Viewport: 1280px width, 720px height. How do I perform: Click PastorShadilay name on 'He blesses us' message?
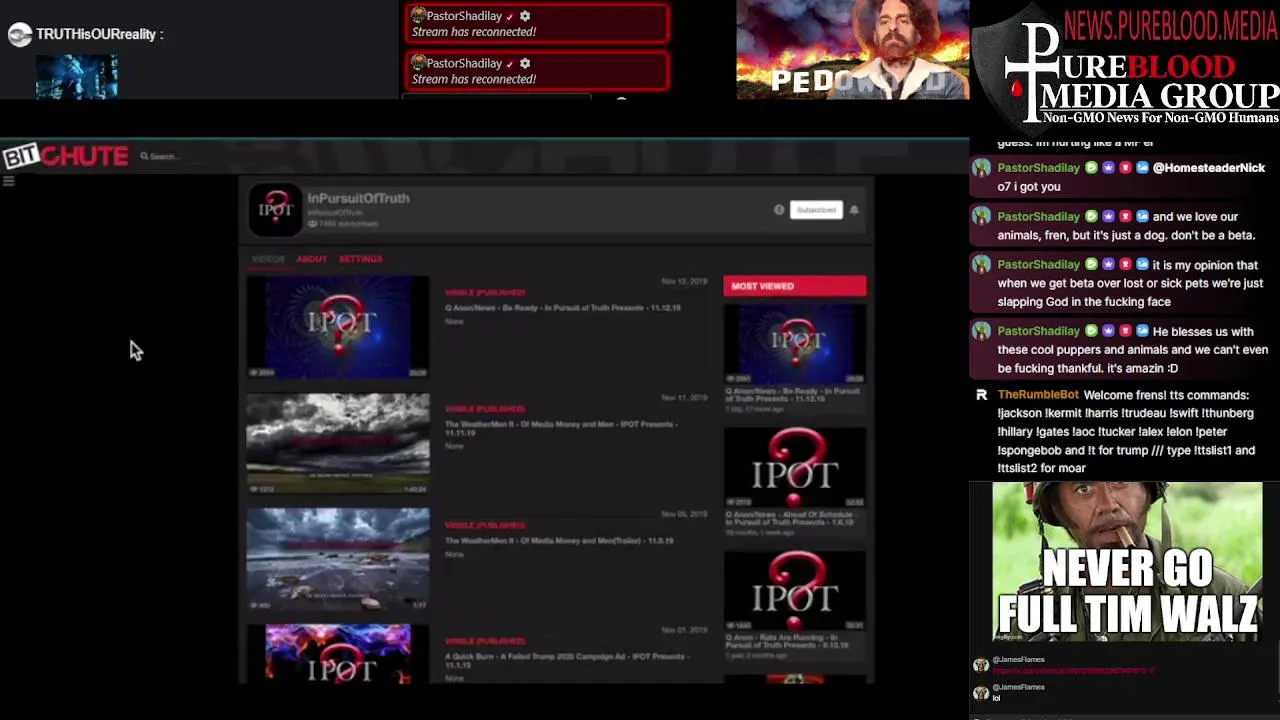[1038, 331]
